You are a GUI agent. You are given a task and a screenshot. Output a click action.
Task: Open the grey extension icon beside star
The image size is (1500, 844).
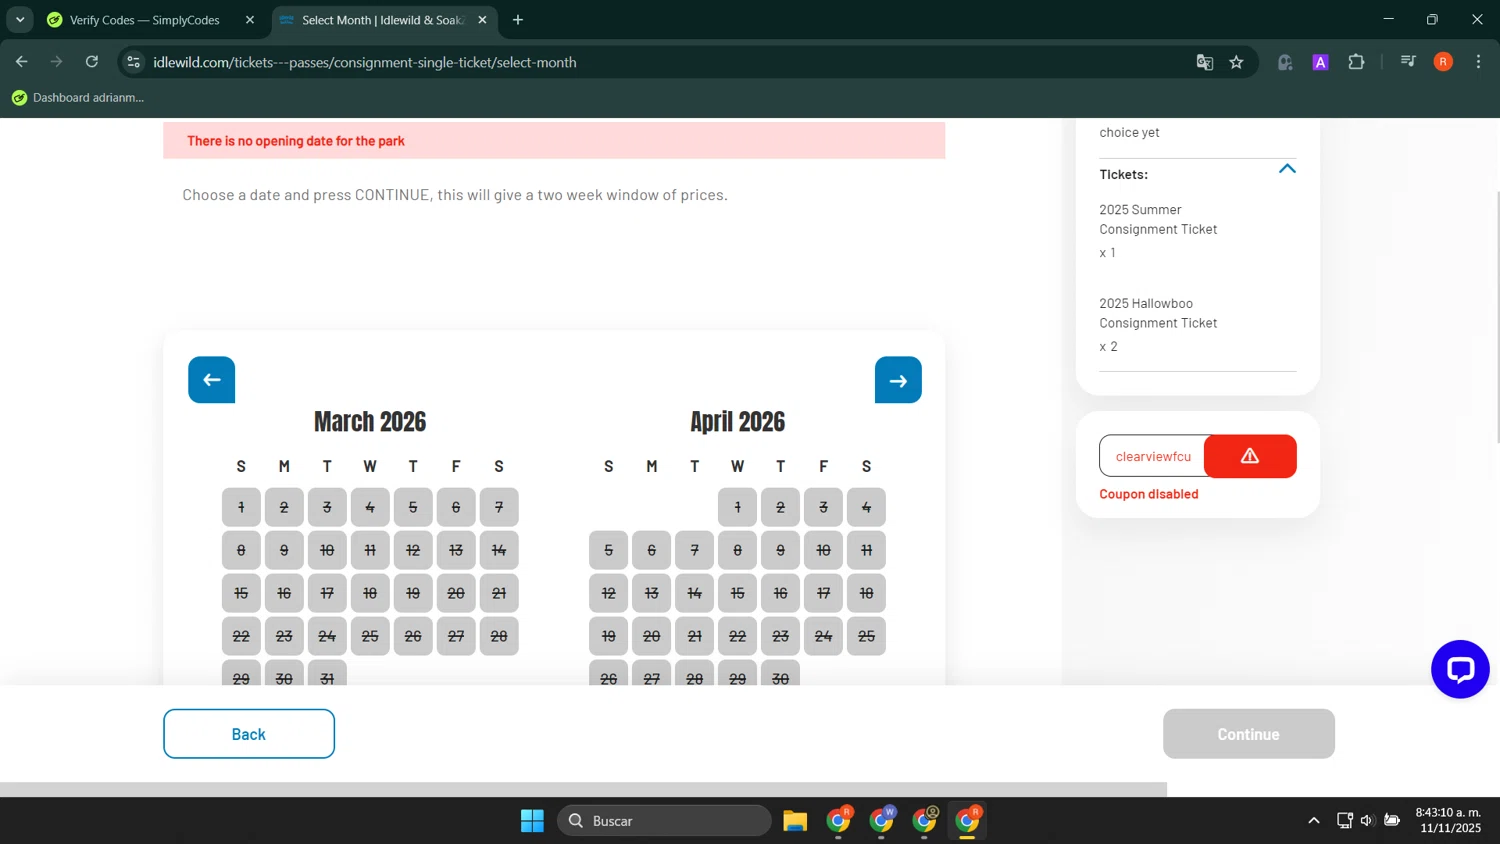pos(1285,62)
